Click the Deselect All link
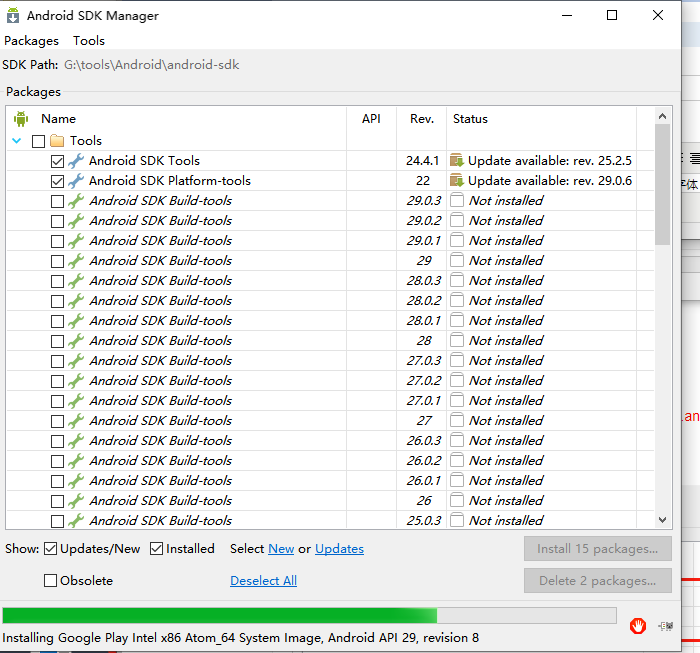This screenshot has height=653, width=700. click(x=263, y=581)
